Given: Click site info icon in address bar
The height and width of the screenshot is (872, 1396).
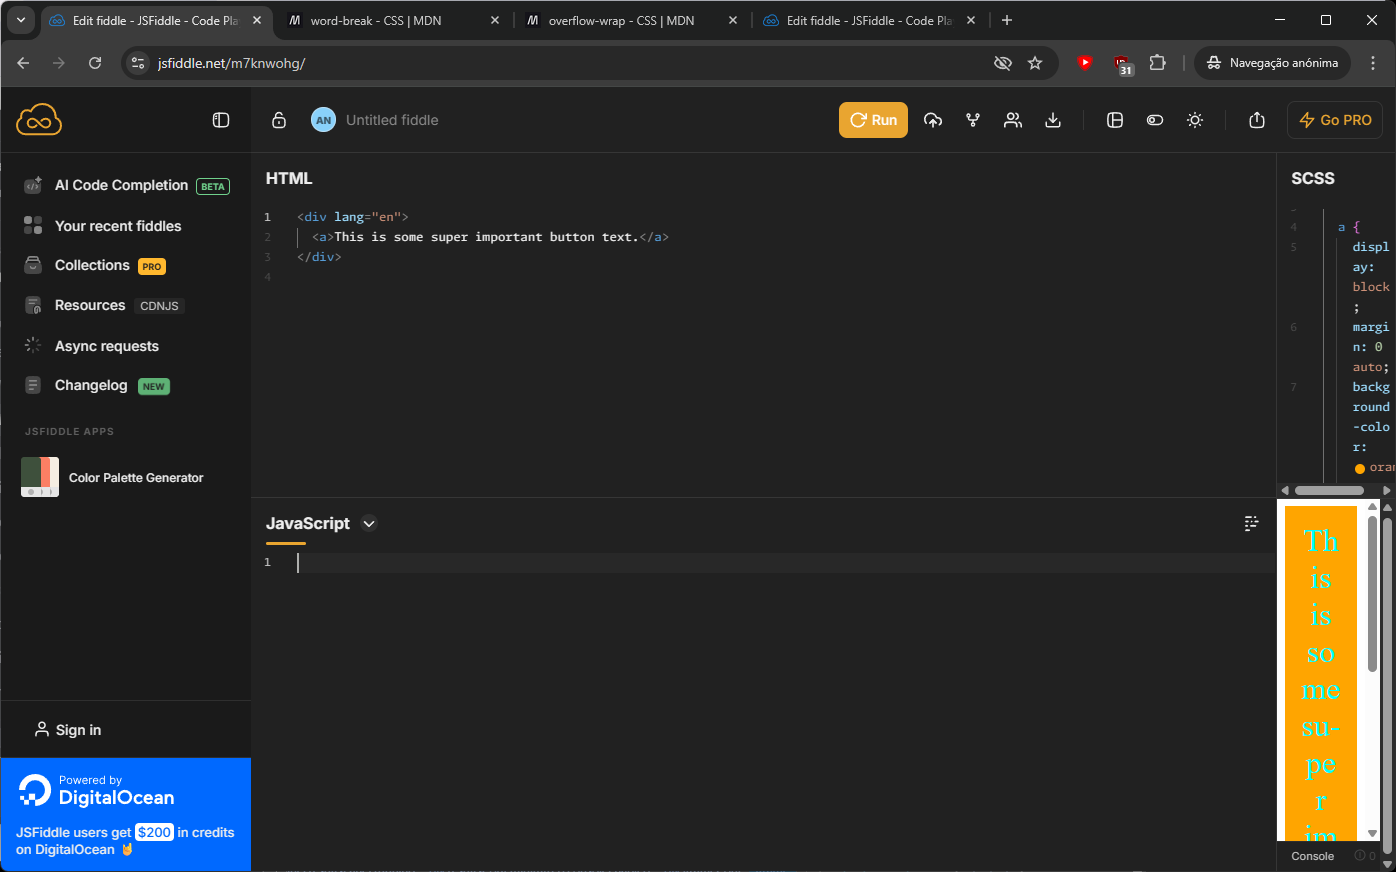Looking at the screenshot, I should click(138, 63).
